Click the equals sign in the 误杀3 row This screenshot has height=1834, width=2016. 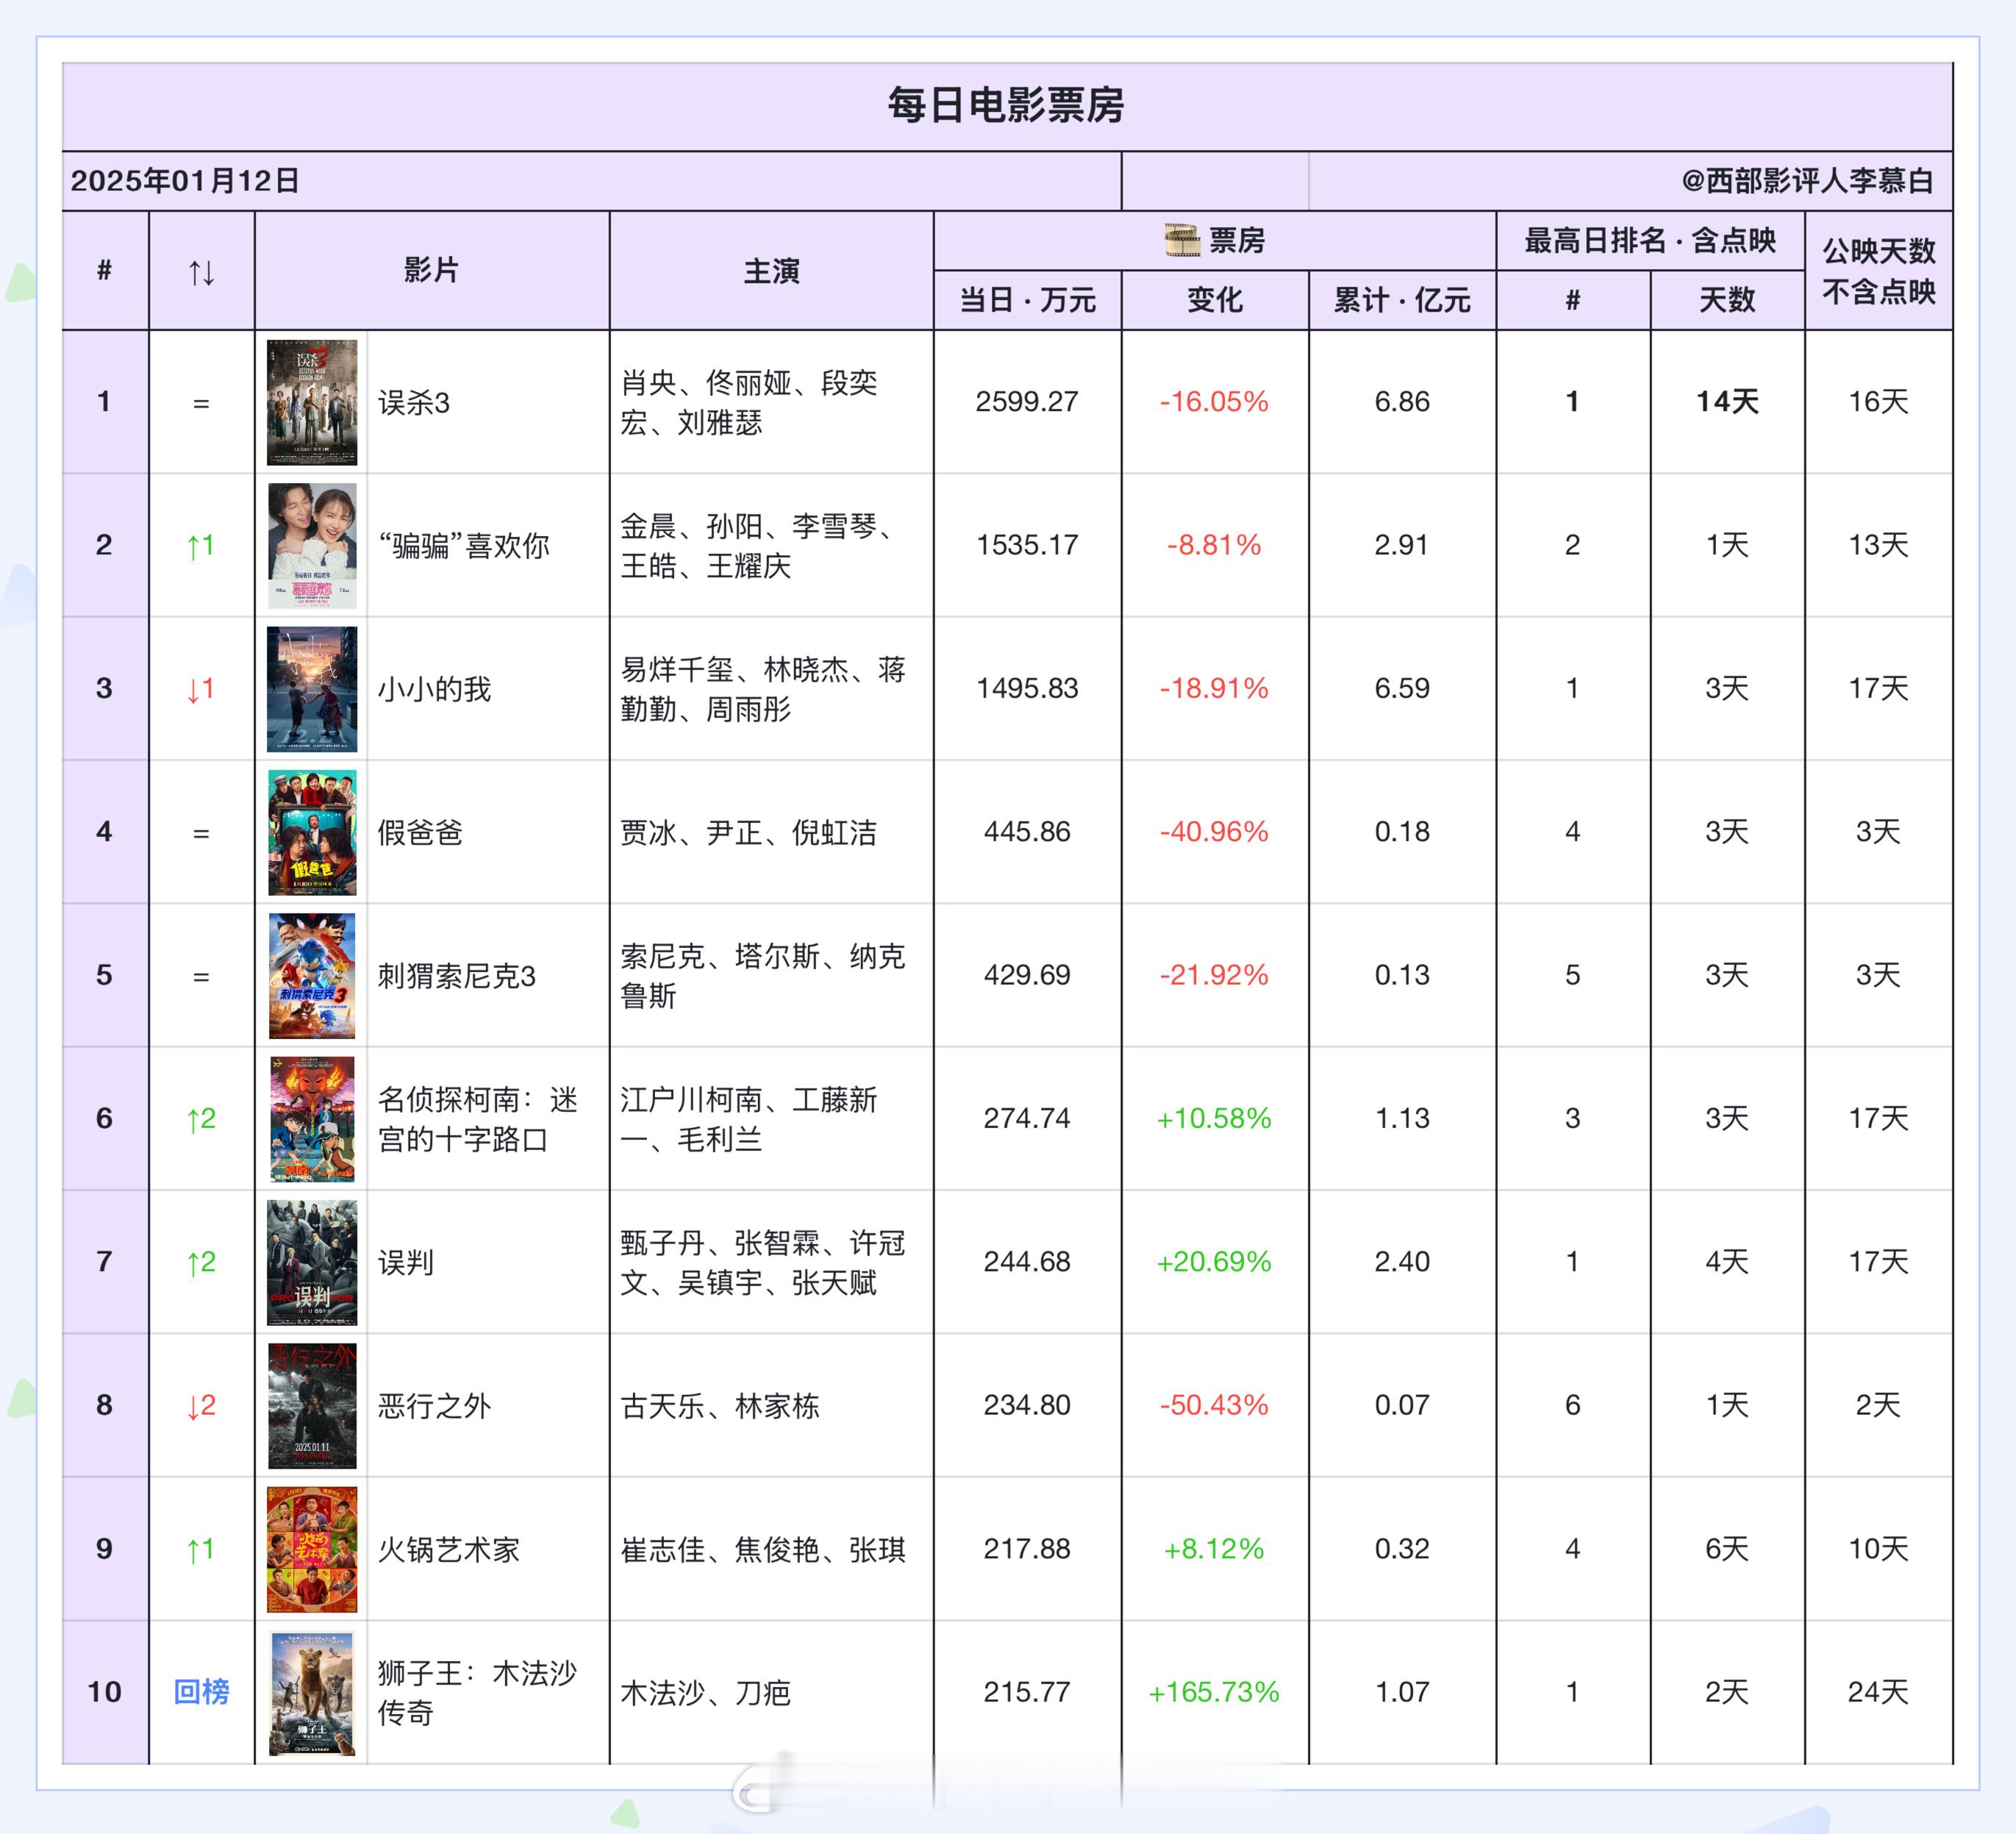201,403
